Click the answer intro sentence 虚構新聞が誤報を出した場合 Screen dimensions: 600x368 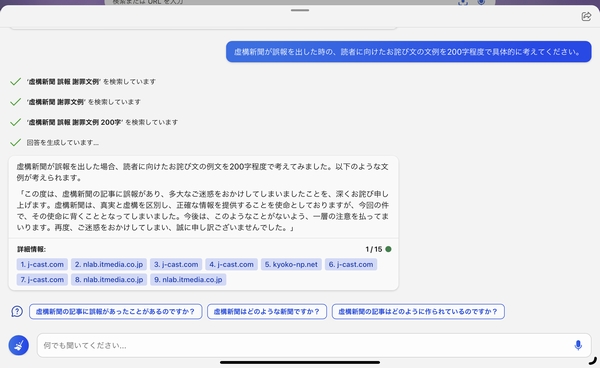pyautogui.click(x=203, y=172)
